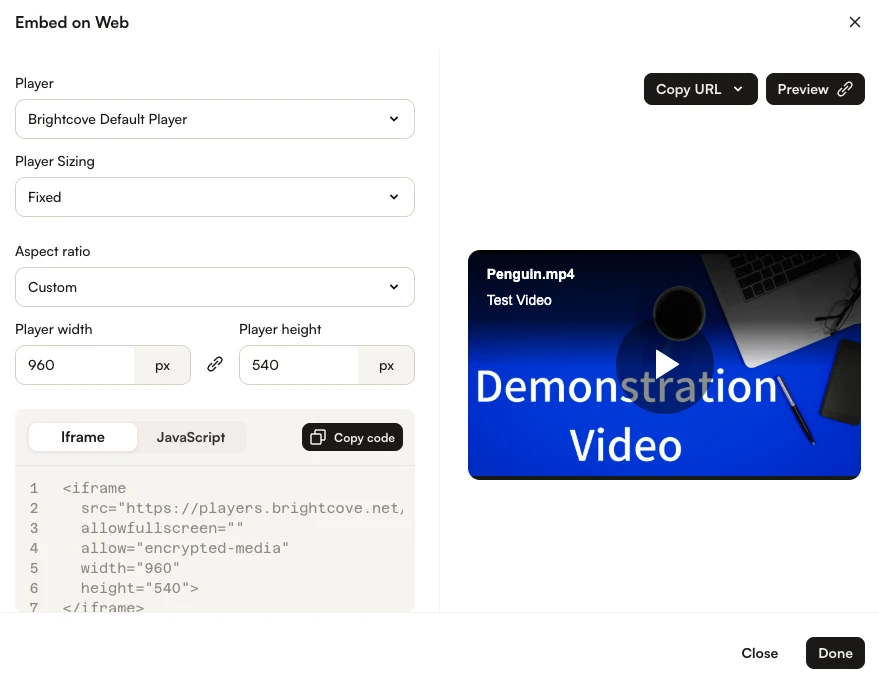Screen dimensions: 879x676
Task: Click the px unit label of Player width
Action: tap(163, 365)
